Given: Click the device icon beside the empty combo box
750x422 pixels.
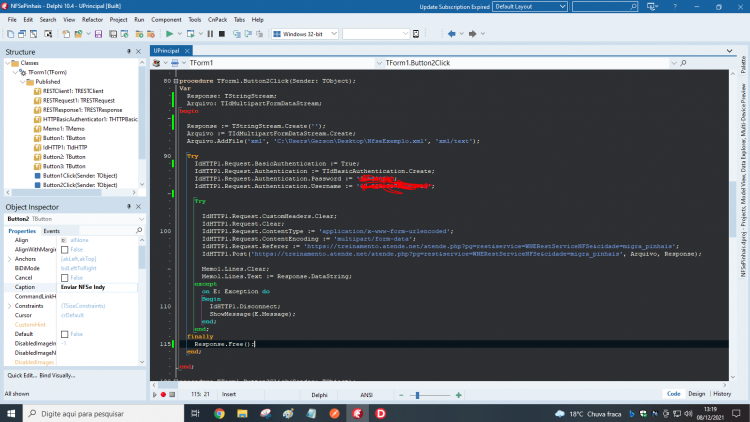Looking at the screenshot, I should [416, 34].
